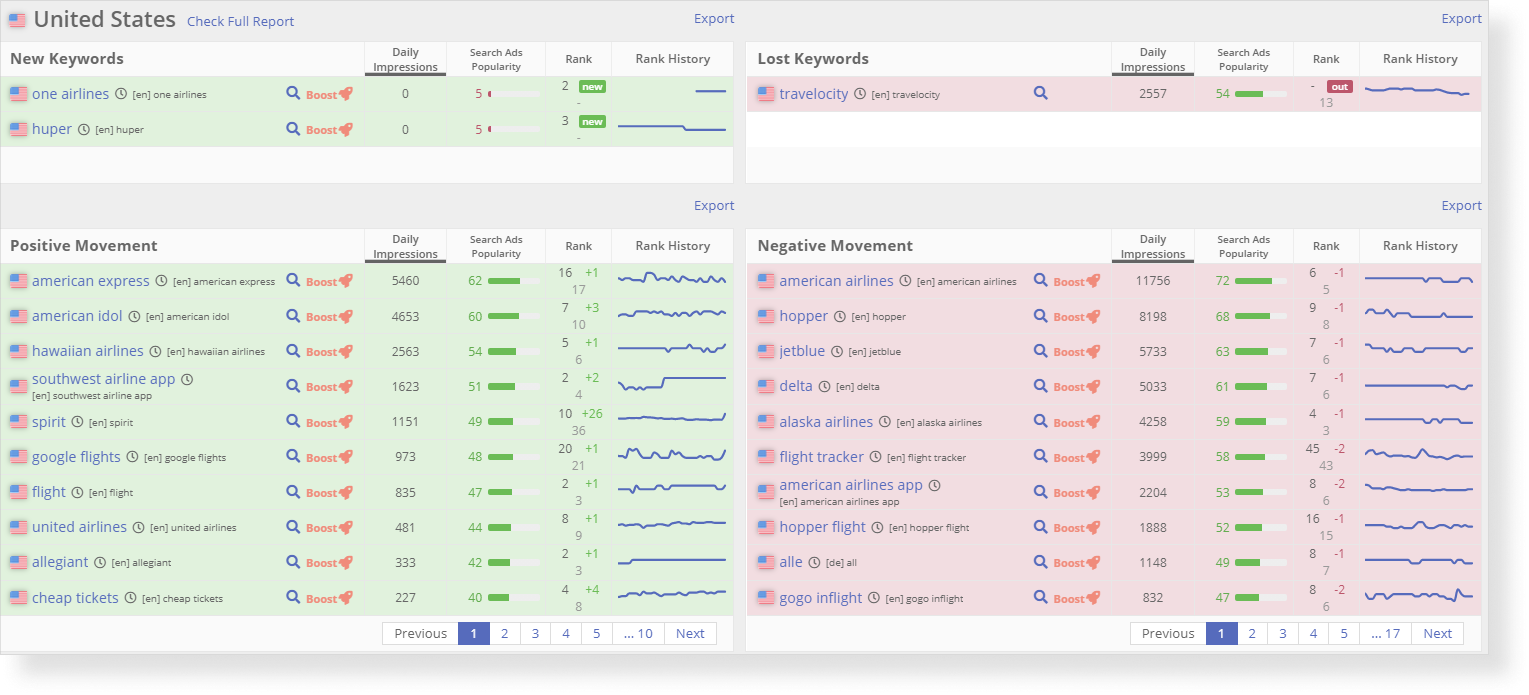Open search magnifier for travelocity keyword

tap(1041, 94)
